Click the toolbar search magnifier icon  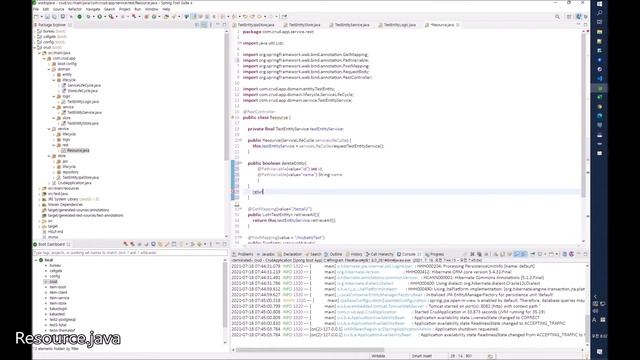point(557,17)
